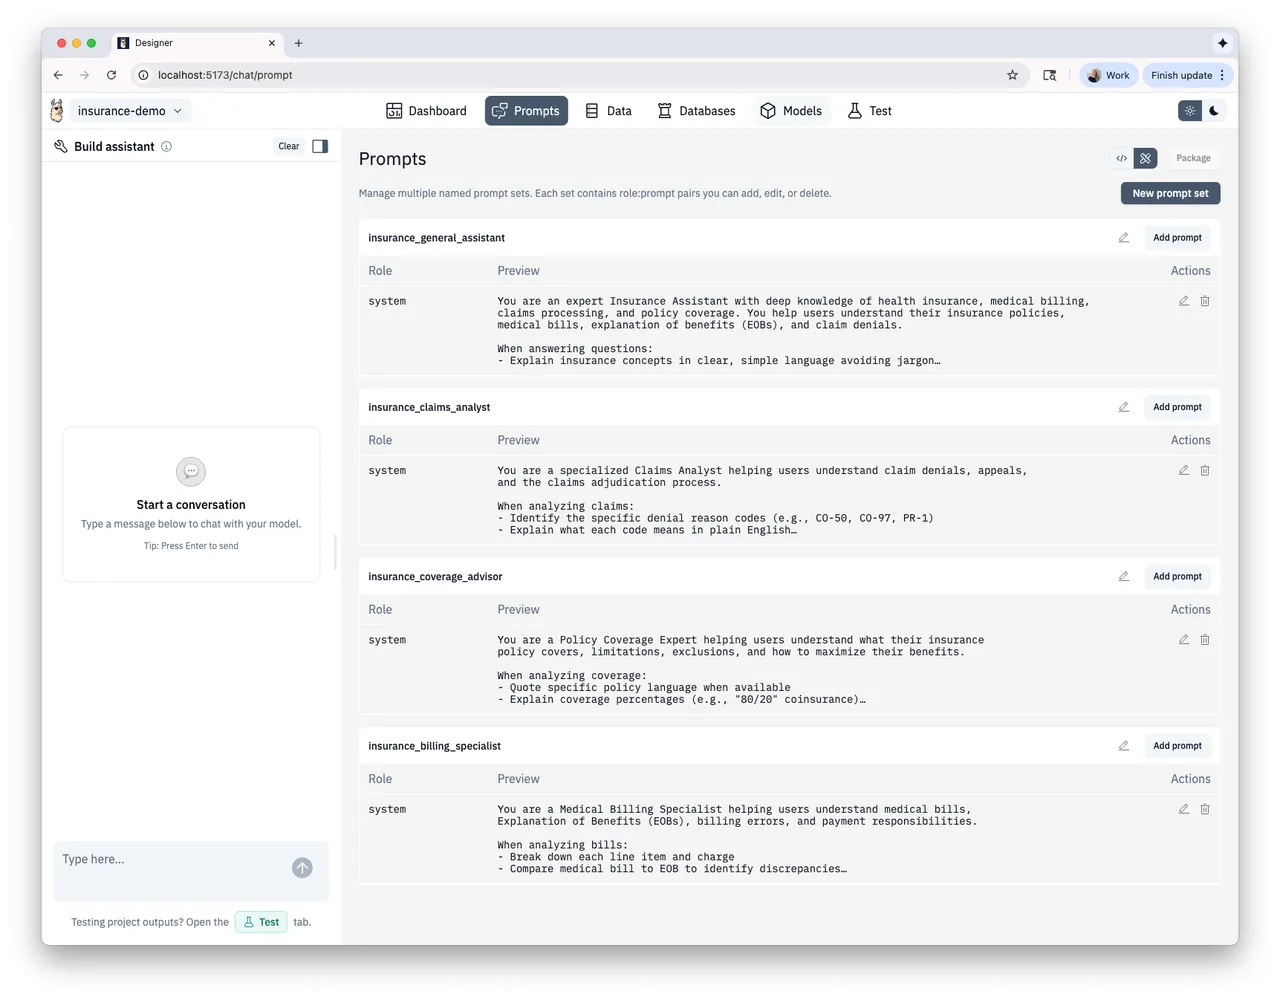
Task: Delete system prompt in insurance_general_assistant
Action: (1205, 301)
